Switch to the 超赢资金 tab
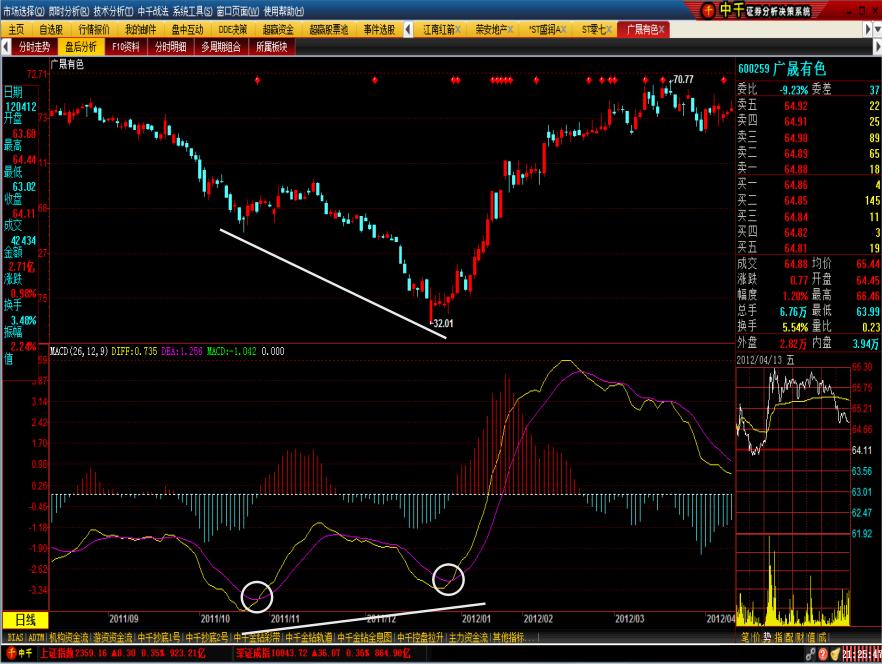This screenshot has height=664, width=882. point(276,29)
